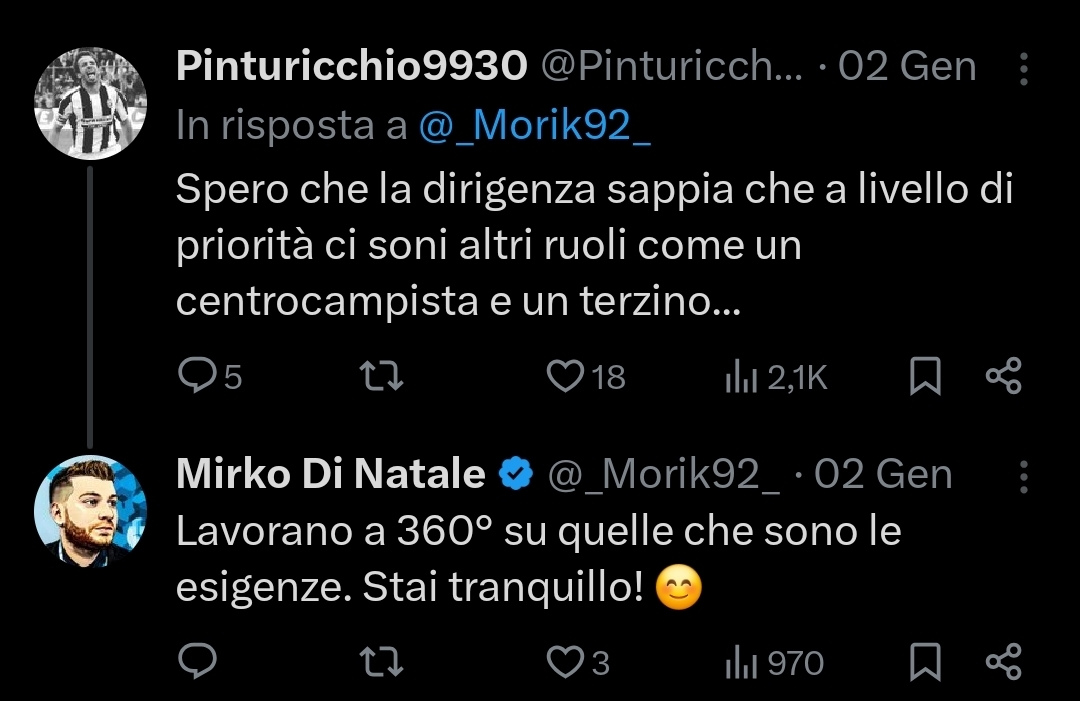Image resolution: width=1080 pixels, height=701 pixels.
Task: Like Mirko Di Natale's tweet
Action: [x=566, y=661]
